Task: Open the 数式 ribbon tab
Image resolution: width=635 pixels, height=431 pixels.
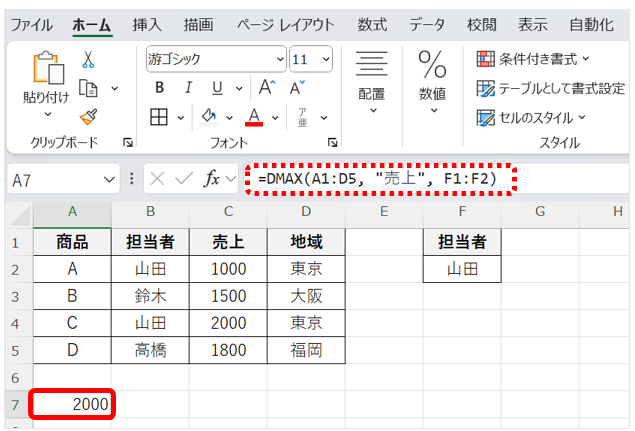Action: (372, 24)
